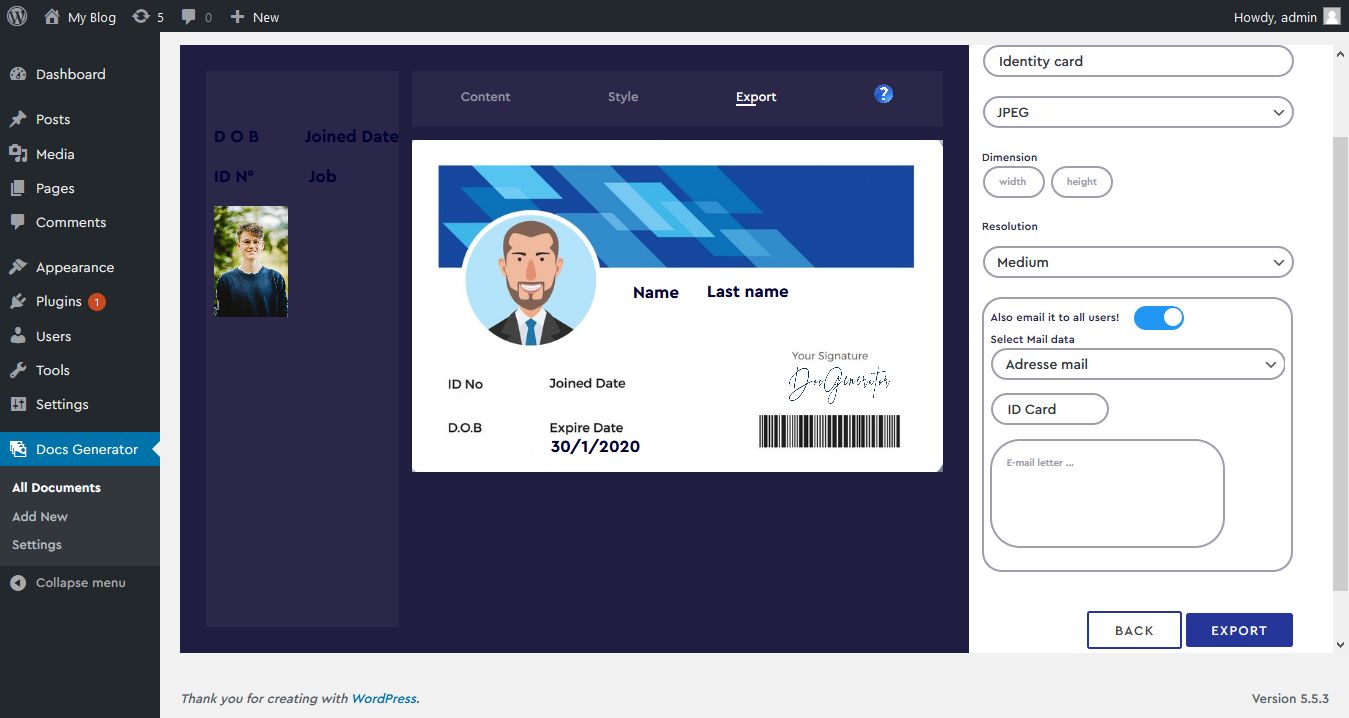Click the Name text on card
Image resolution: width=1349 pixels, height=718 pixels.
click(x=656, y=293)
